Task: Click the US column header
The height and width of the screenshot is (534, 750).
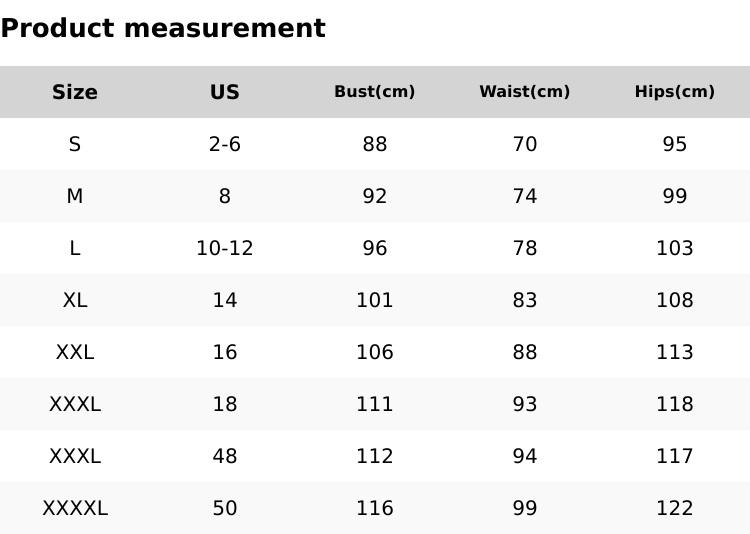Action: click(225, 92)
